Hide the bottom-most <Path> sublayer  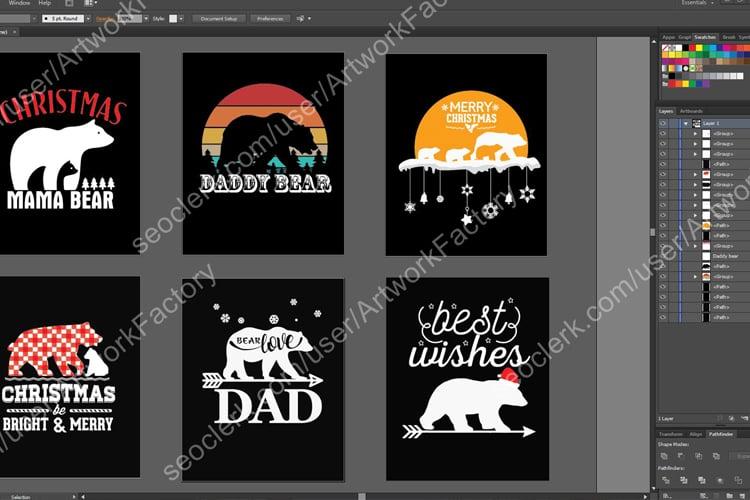(663, 317)
